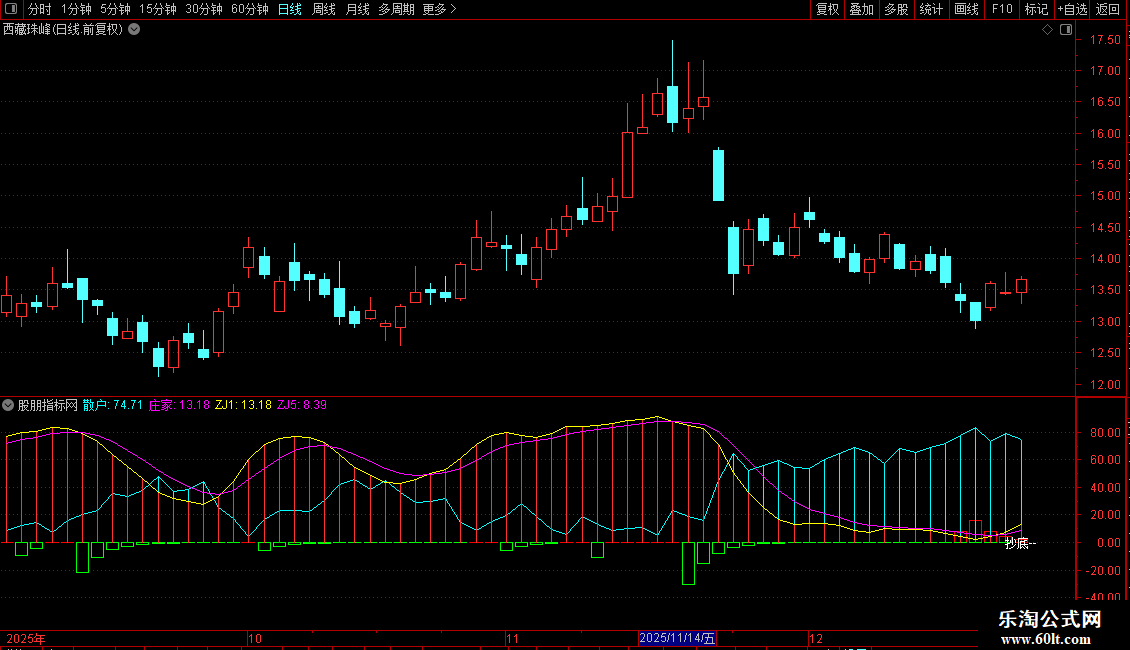Image resolution: width=1130 pixels, height=650 pixels.
Task: Select the 30分钟 period
Action: click(x=203, y=9)
